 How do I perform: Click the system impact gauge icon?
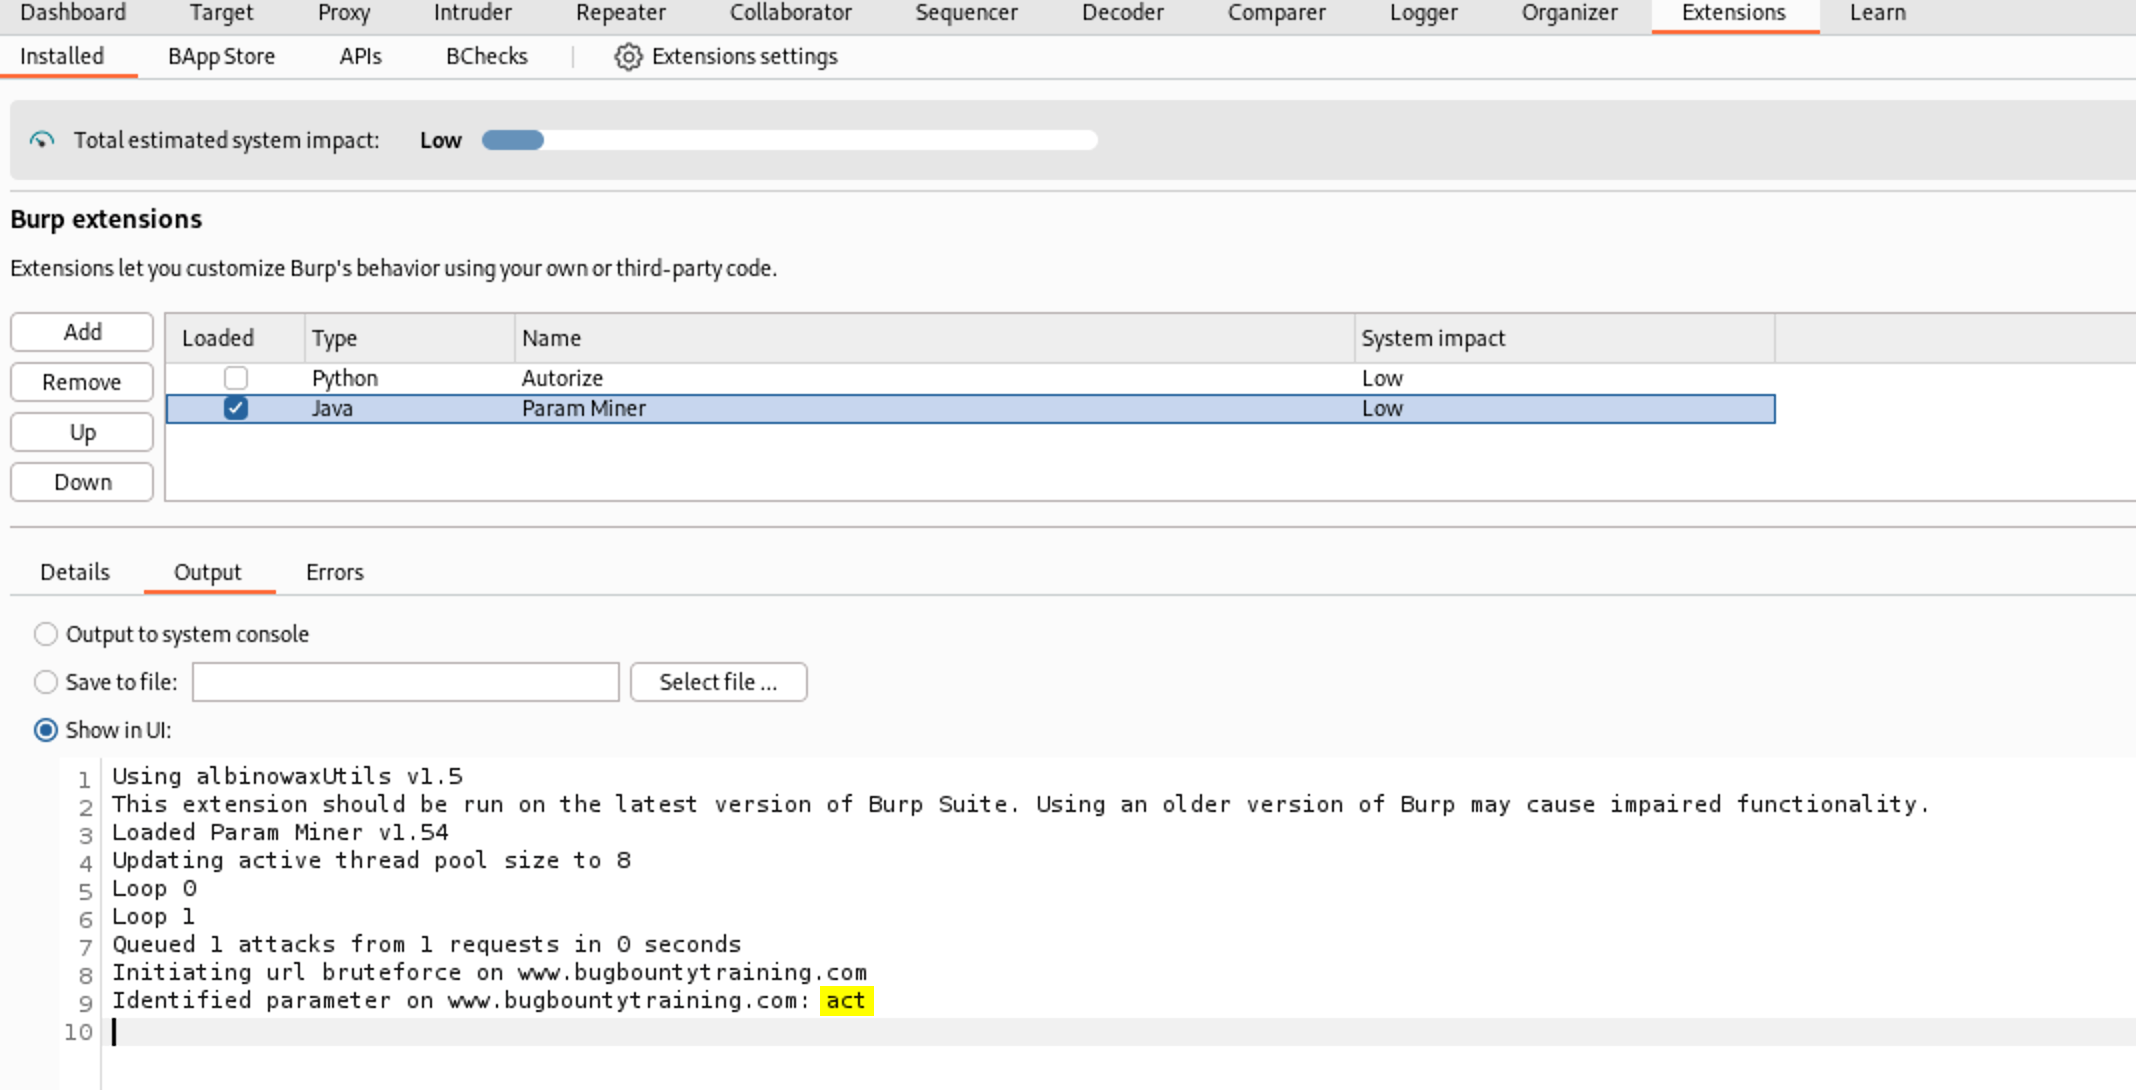point(42,140)
